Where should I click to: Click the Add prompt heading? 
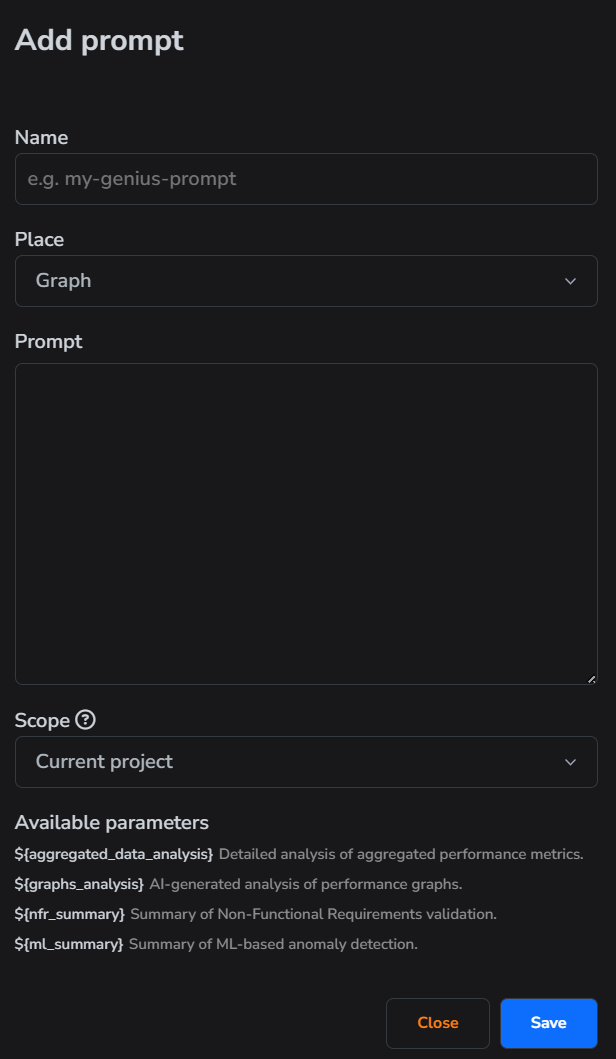coord(99,40)
